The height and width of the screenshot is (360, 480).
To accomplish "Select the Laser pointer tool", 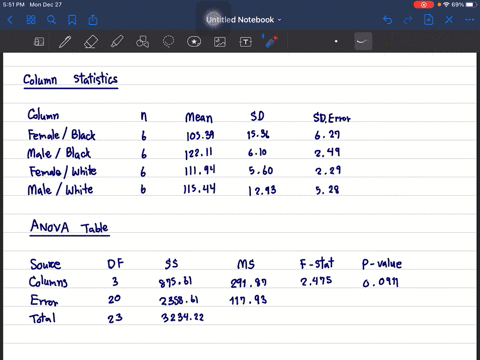I will point(271,41).
